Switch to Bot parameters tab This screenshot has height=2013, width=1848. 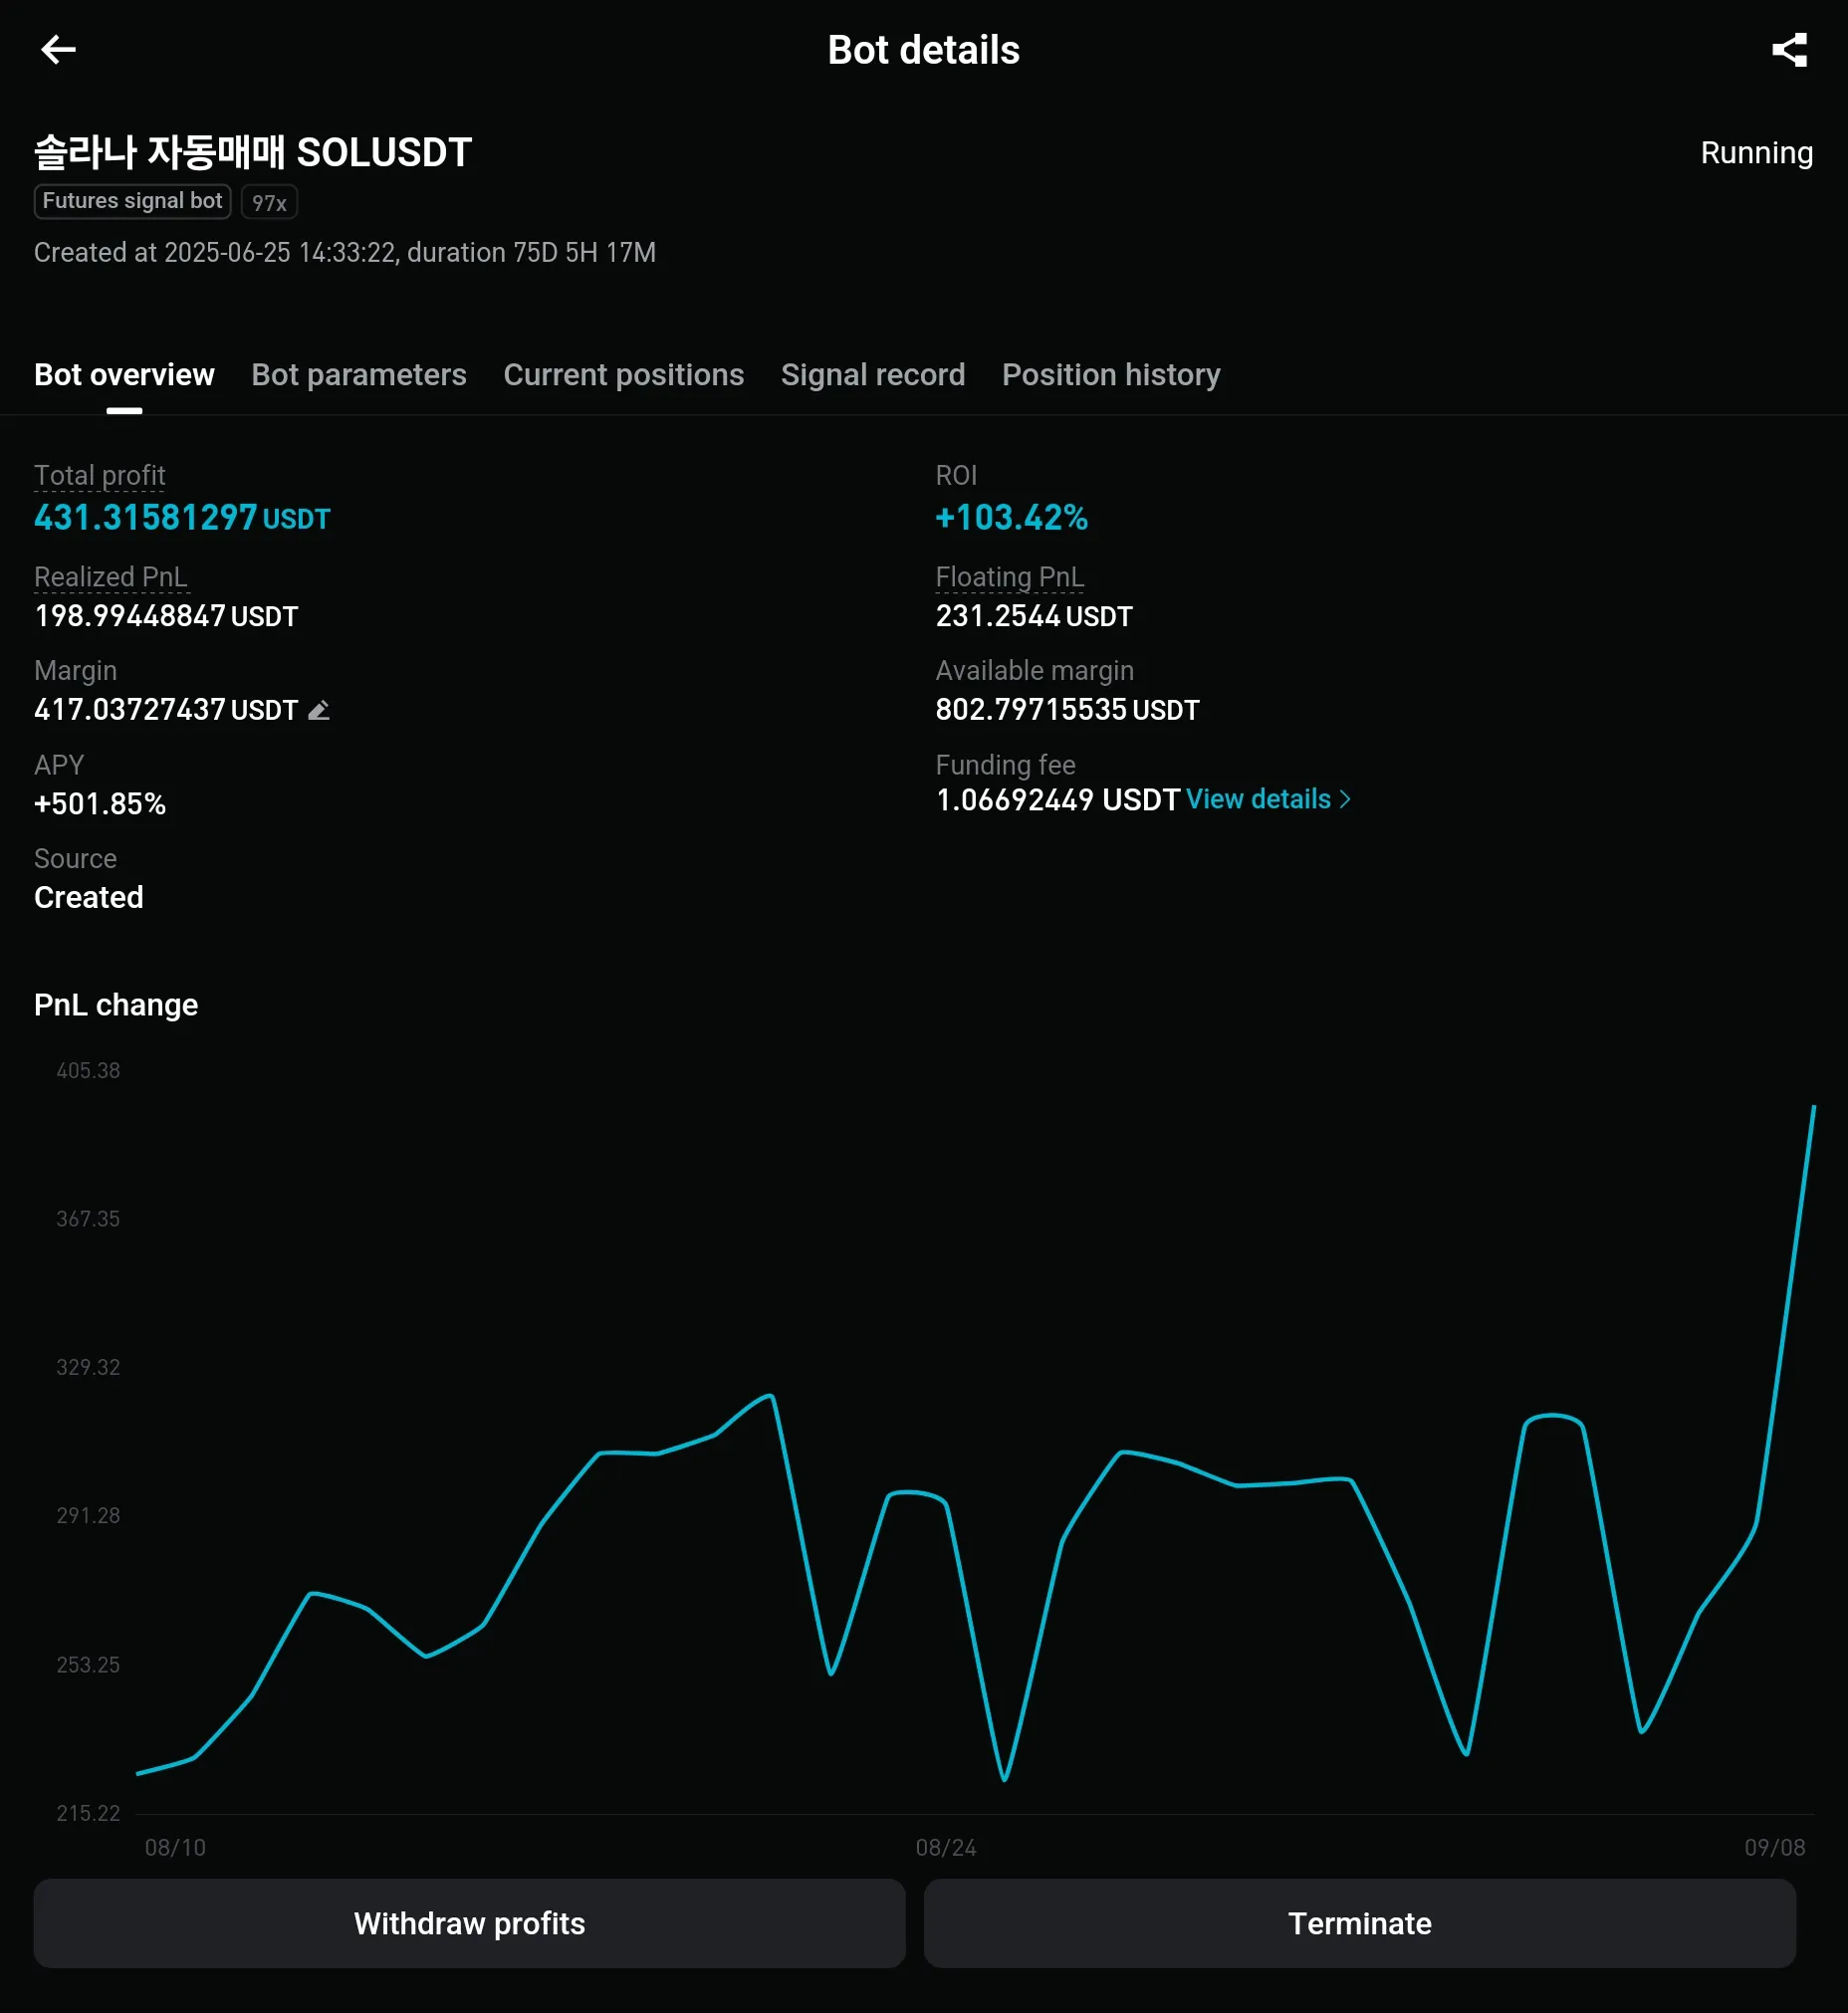358,375
